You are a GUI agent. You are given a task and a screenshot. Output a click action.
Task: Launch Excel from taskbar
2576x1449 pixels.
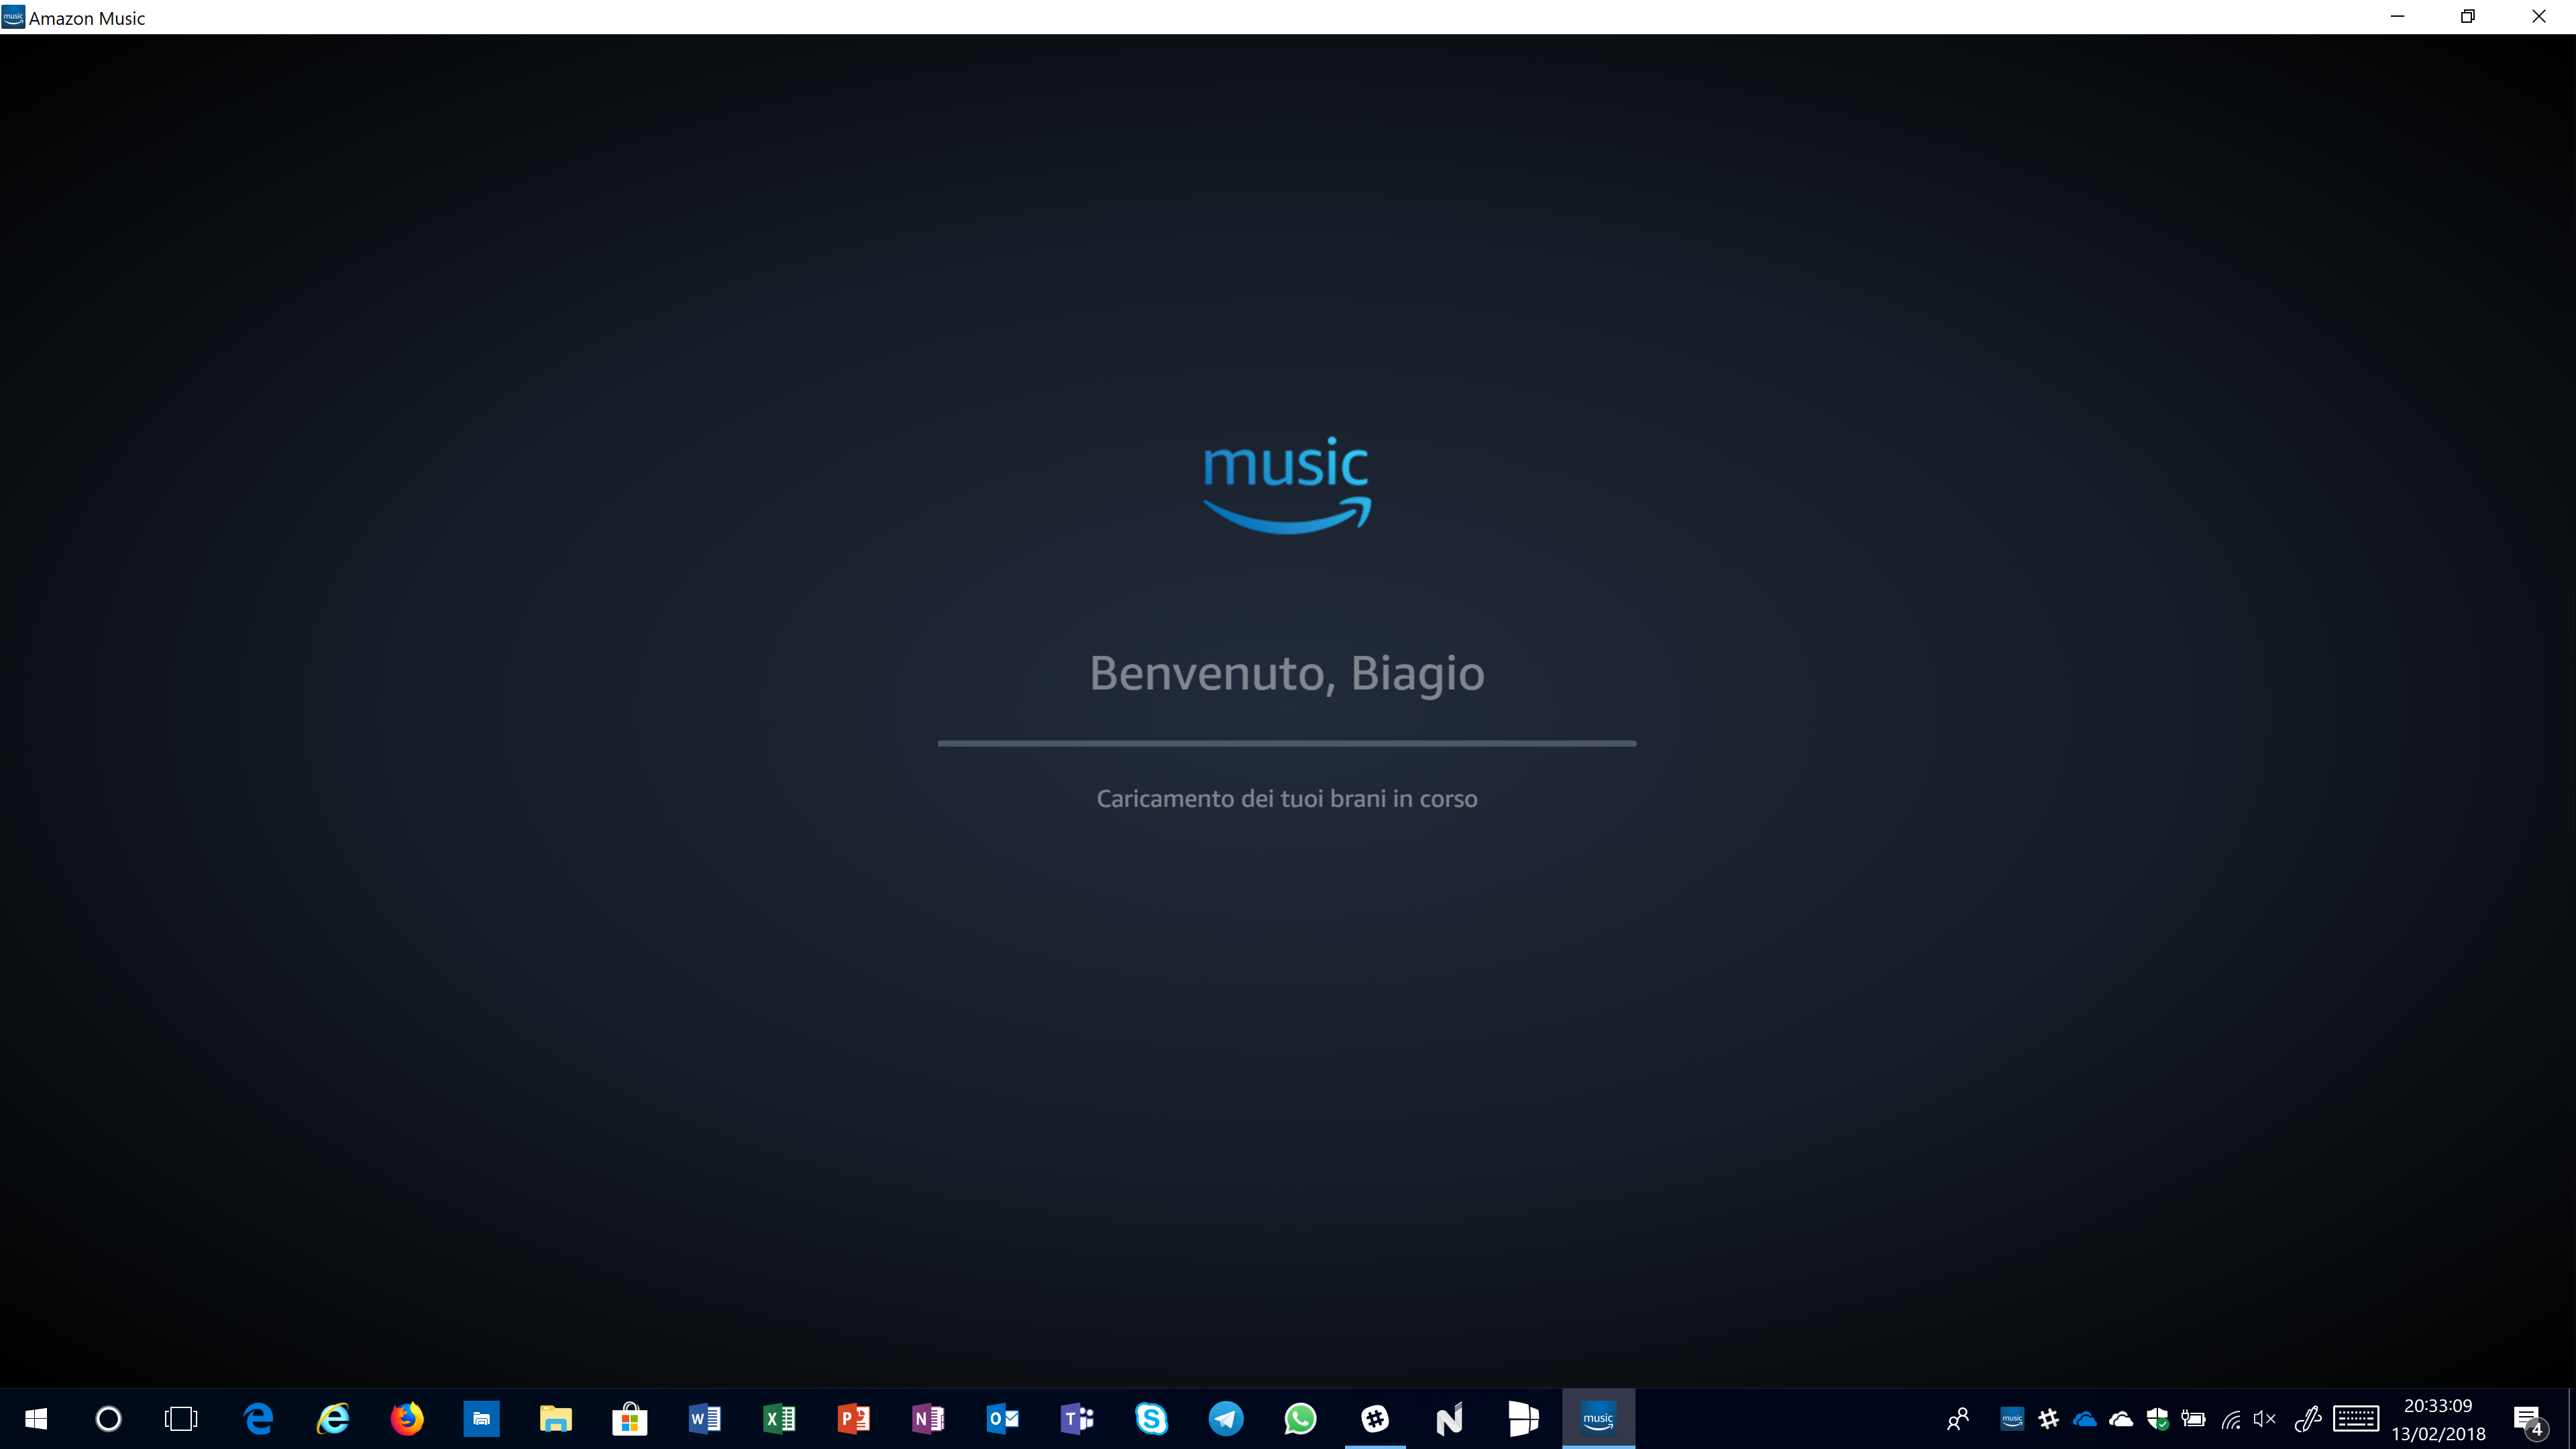coord(779,1418)
